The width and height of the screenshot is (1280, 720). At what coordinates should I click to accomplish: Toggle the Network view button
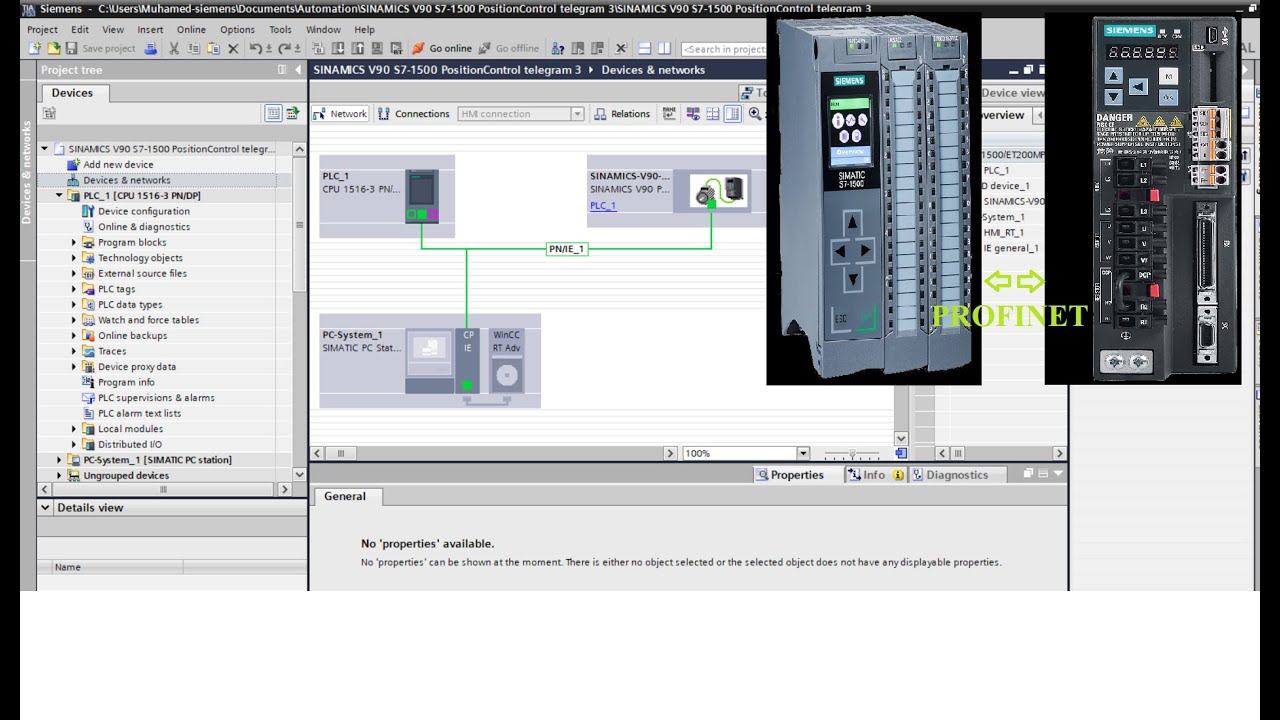(x=340, y=114)
